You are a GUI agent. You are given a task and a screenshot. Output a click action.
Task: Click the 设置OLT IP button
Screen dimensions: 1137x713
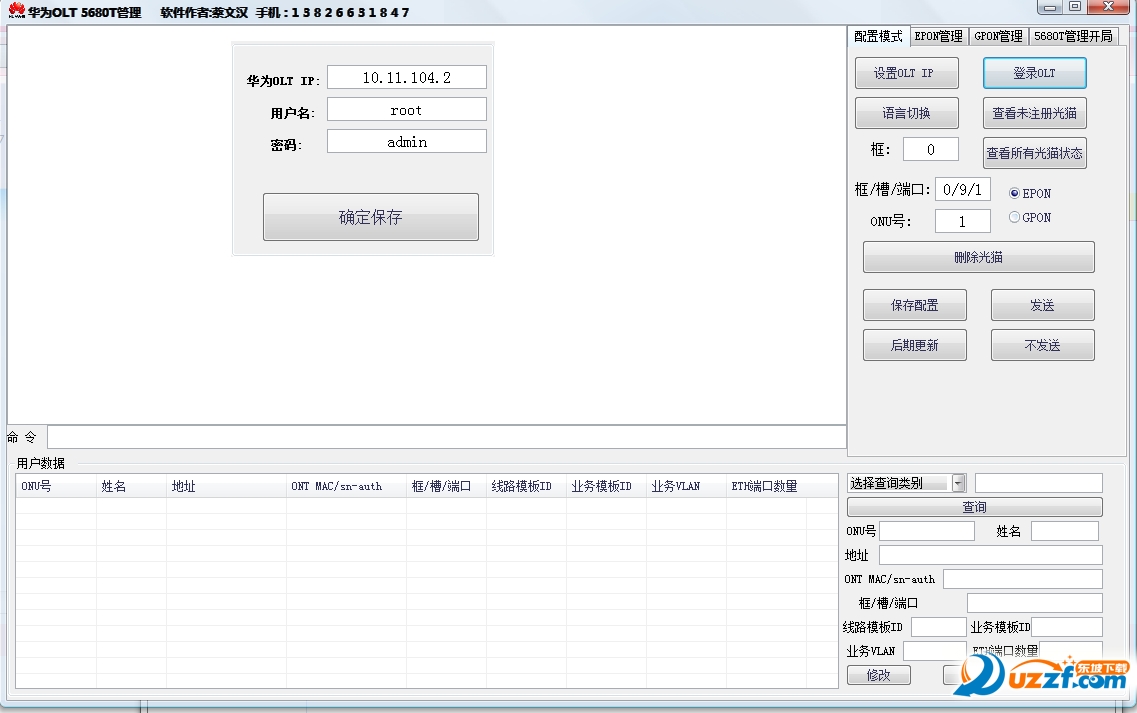(906, 73)
